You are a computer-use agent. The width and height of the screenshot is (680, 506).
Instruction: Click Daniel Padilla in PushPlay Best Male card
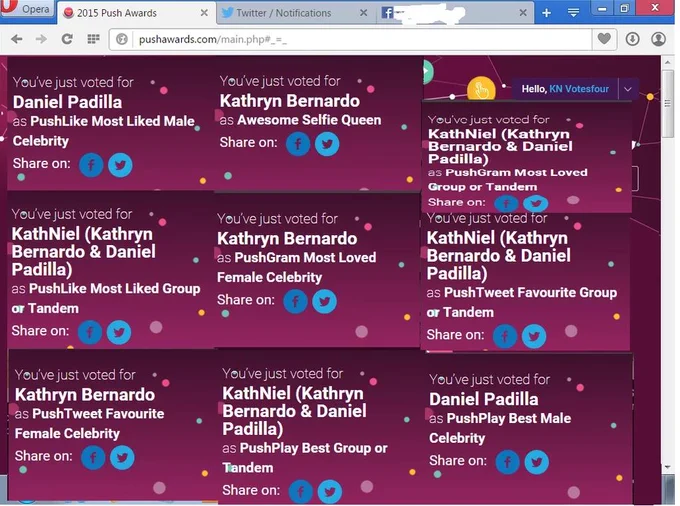[x=484, y=399]
